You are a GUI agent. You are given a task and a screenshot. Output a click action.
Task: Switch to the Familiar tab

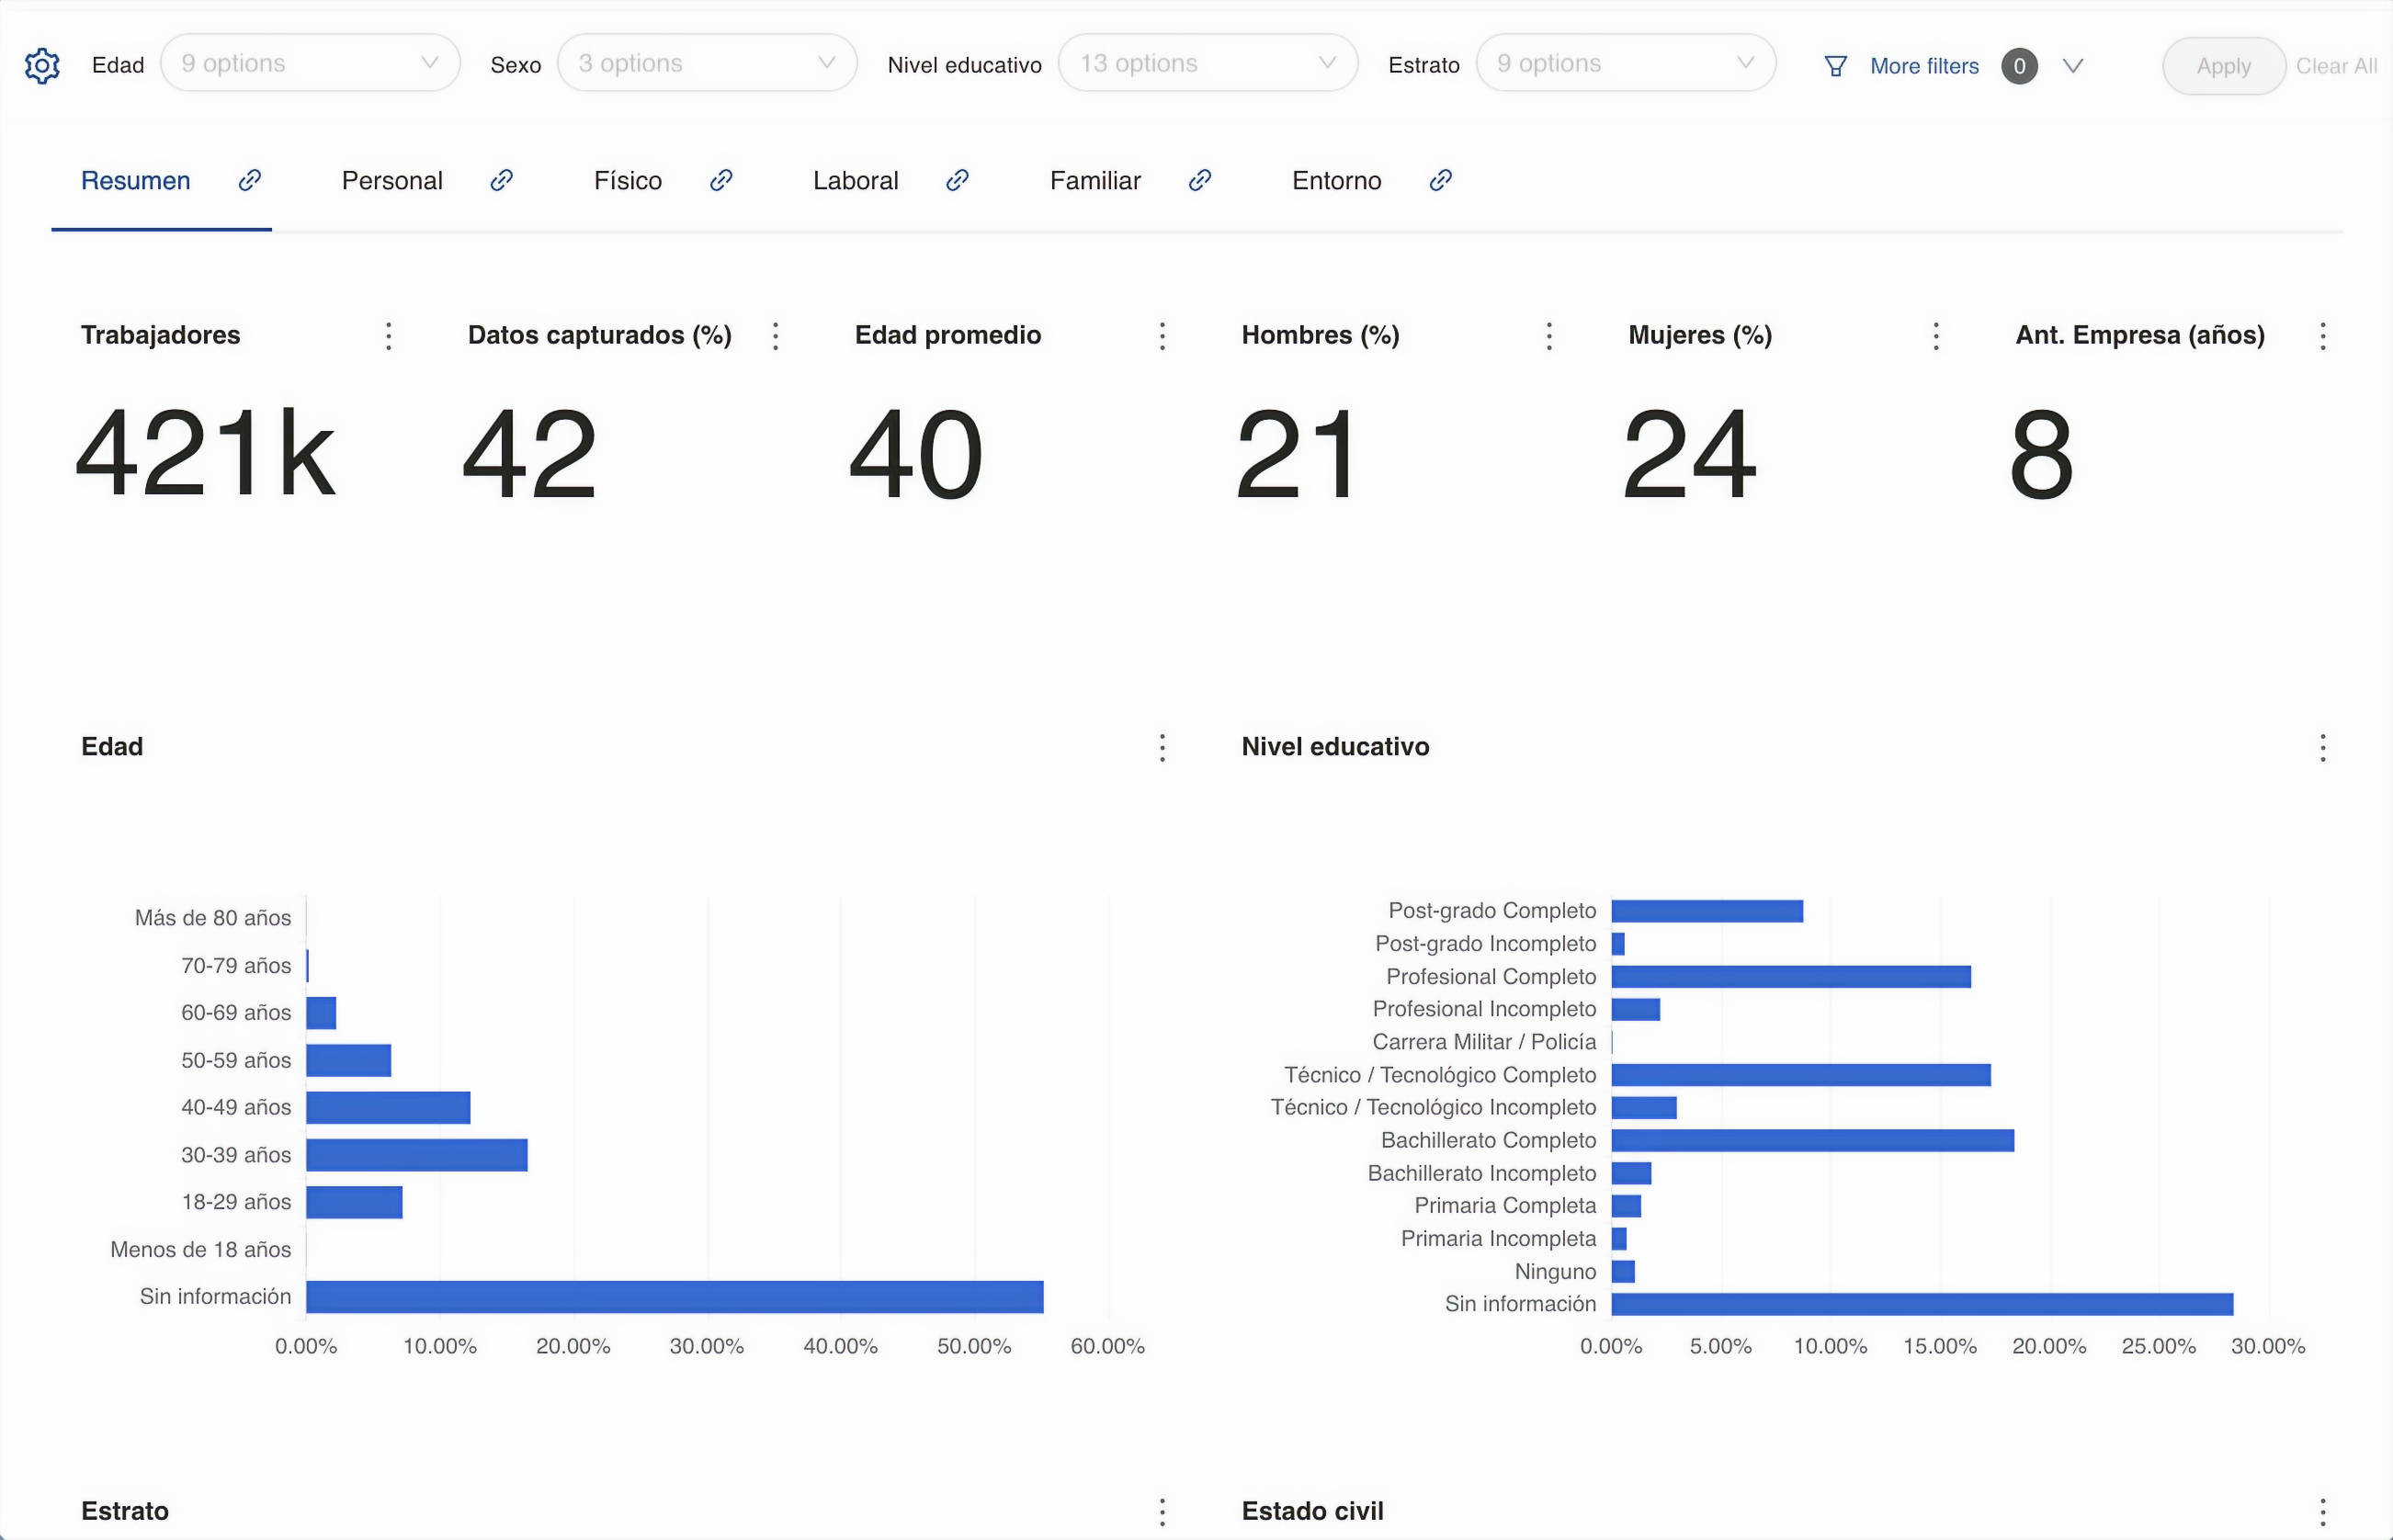[1095, 181]
